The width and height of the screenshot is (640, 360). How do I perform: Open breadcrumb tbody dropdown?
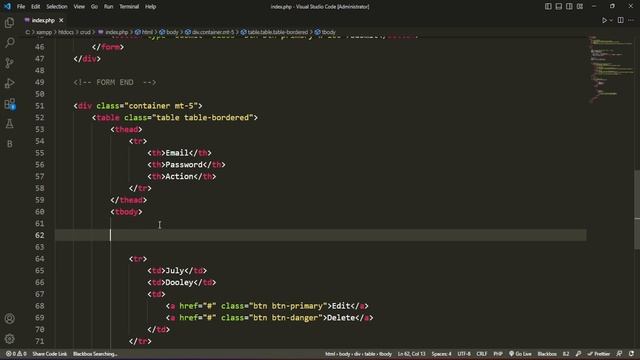[325, 32]
